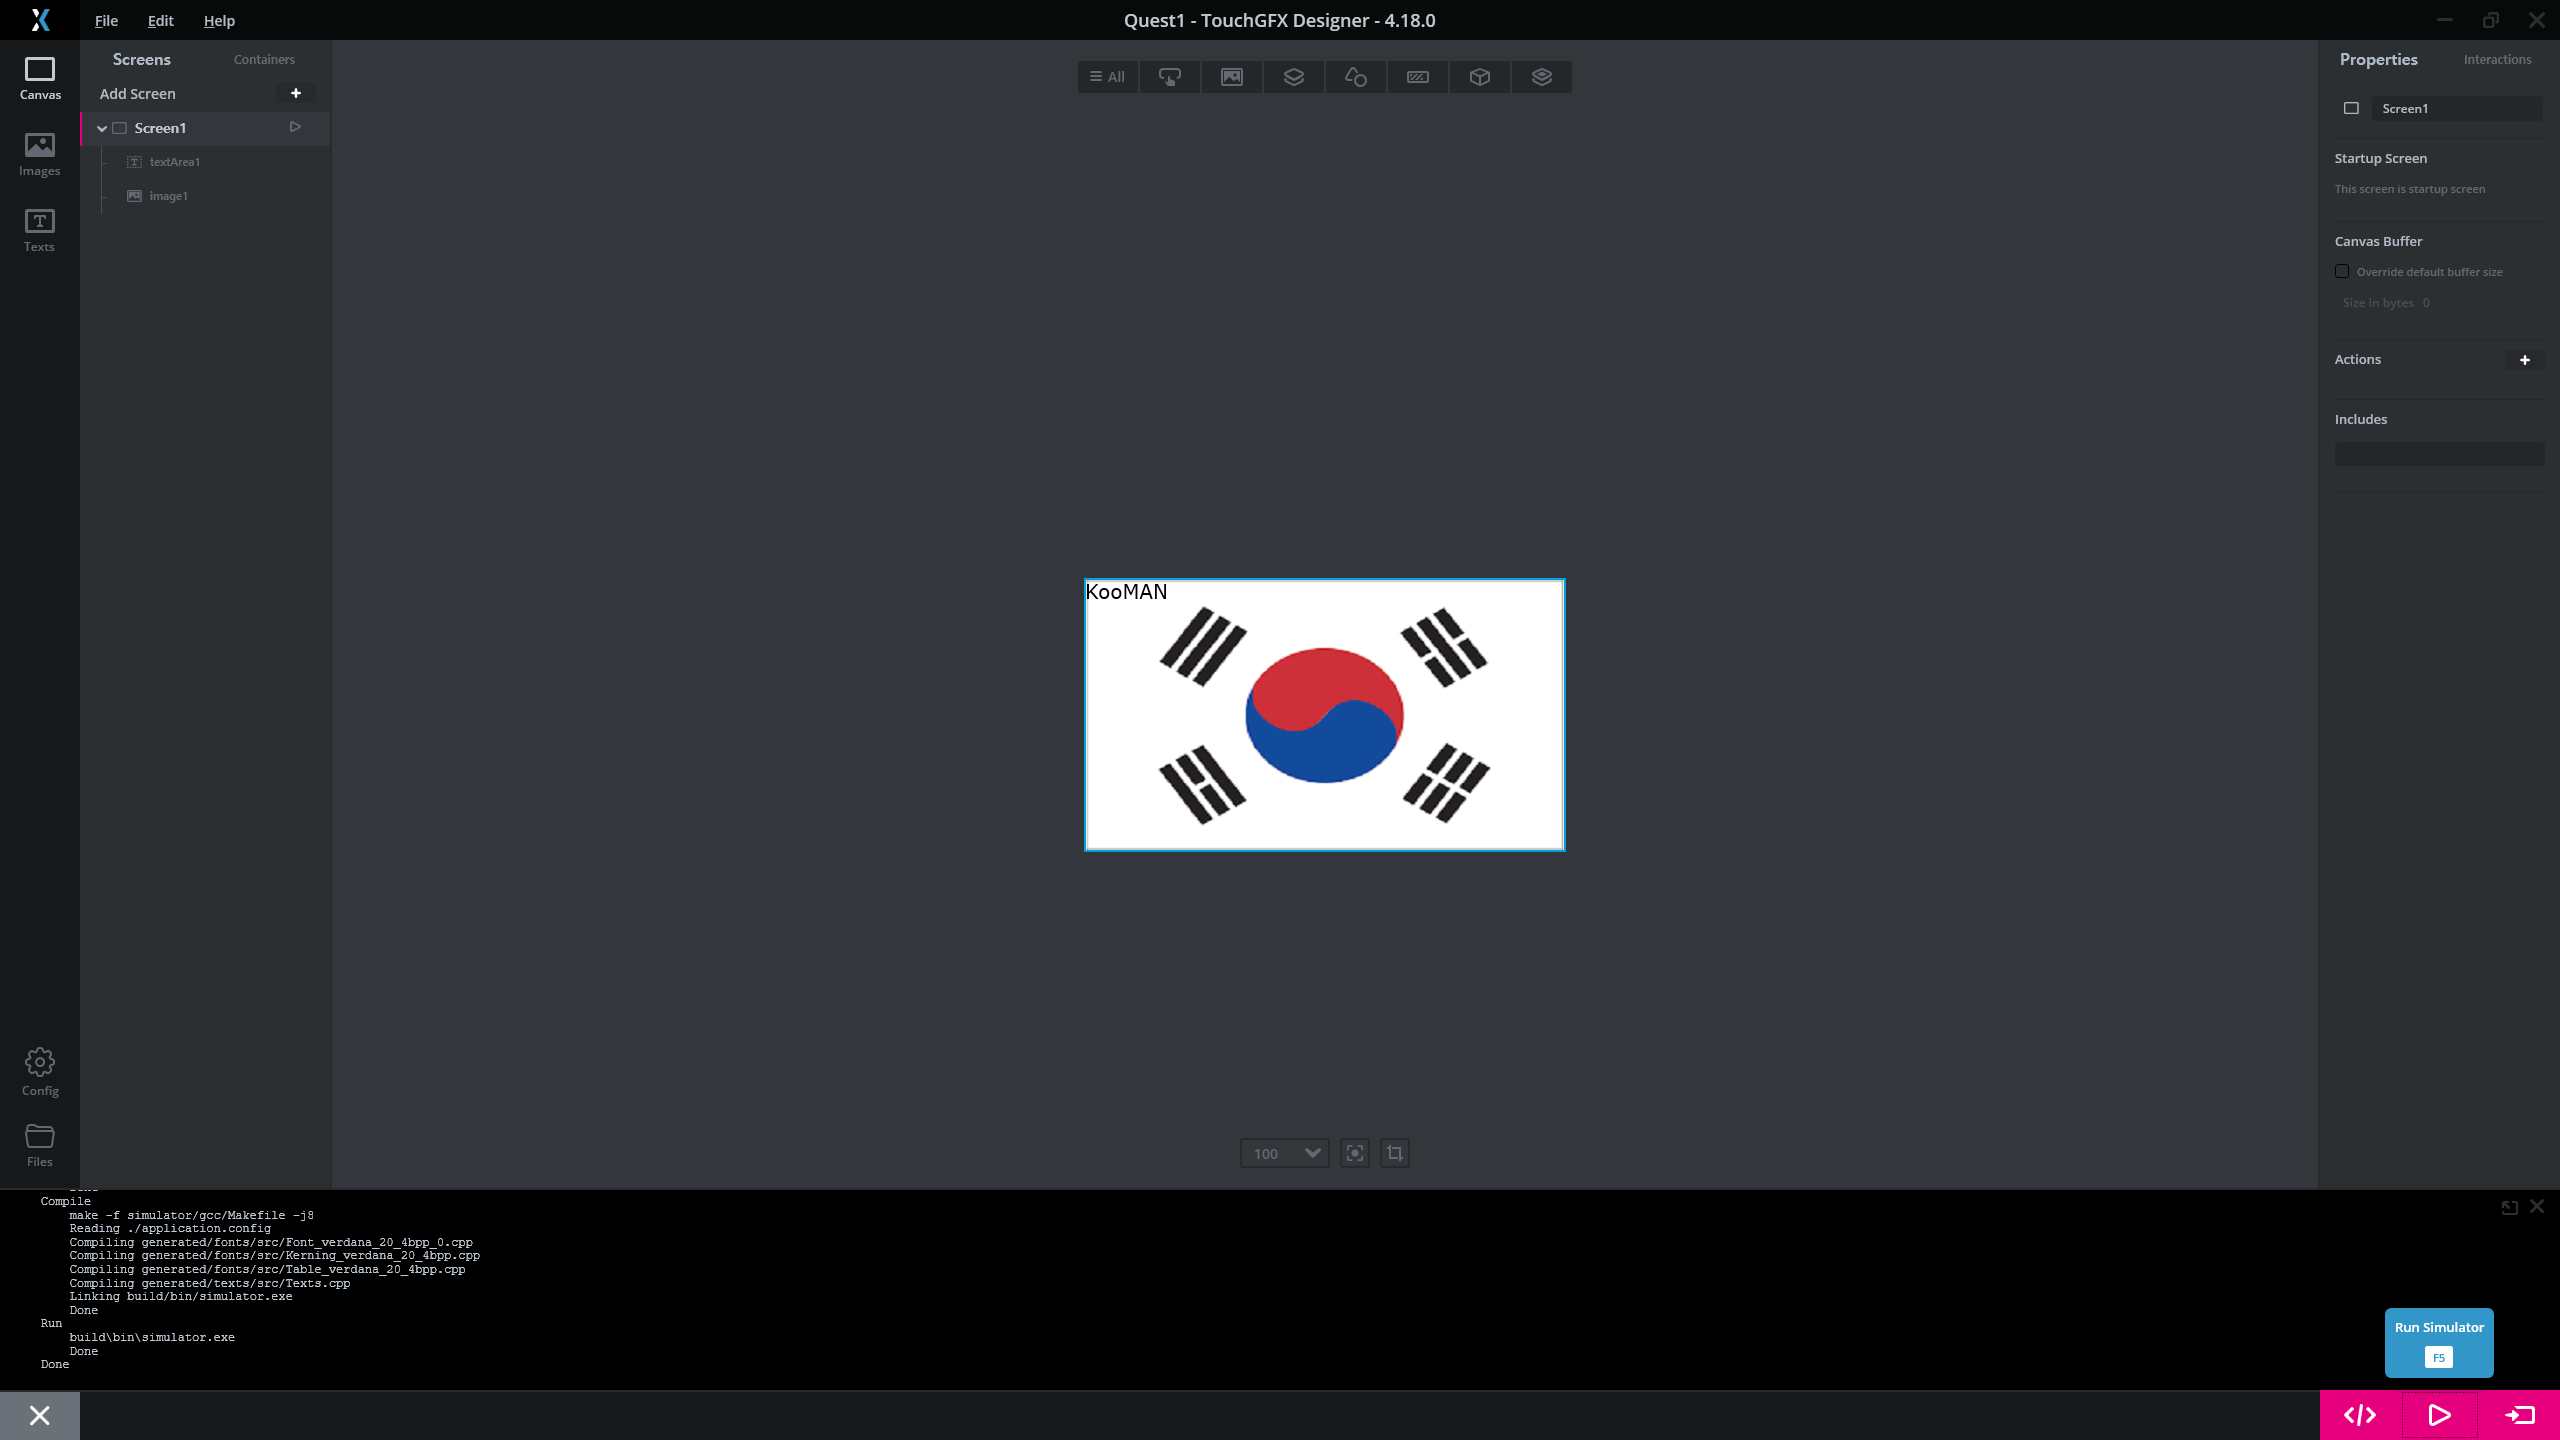
Task: Click the crop canvas bounds icon
Action: [x=1395, y=1153]
